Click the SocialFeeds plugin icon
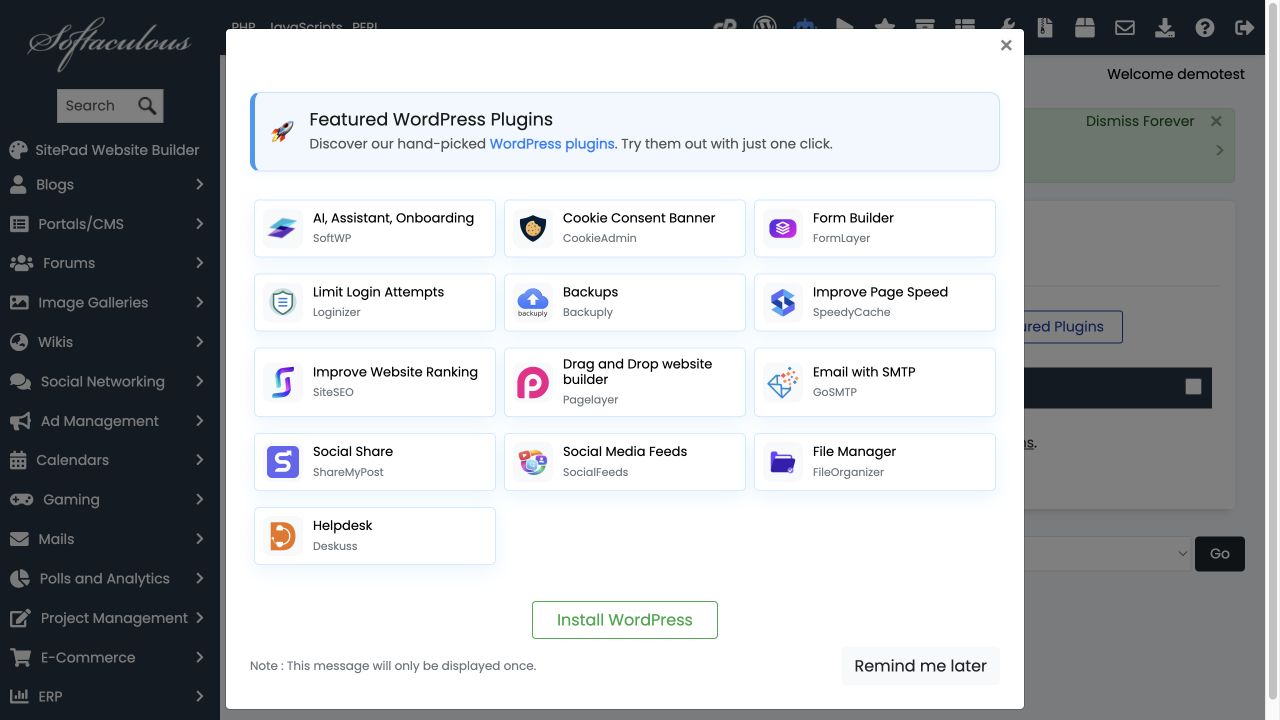The image size is (1280, 720). coord(533,462)
